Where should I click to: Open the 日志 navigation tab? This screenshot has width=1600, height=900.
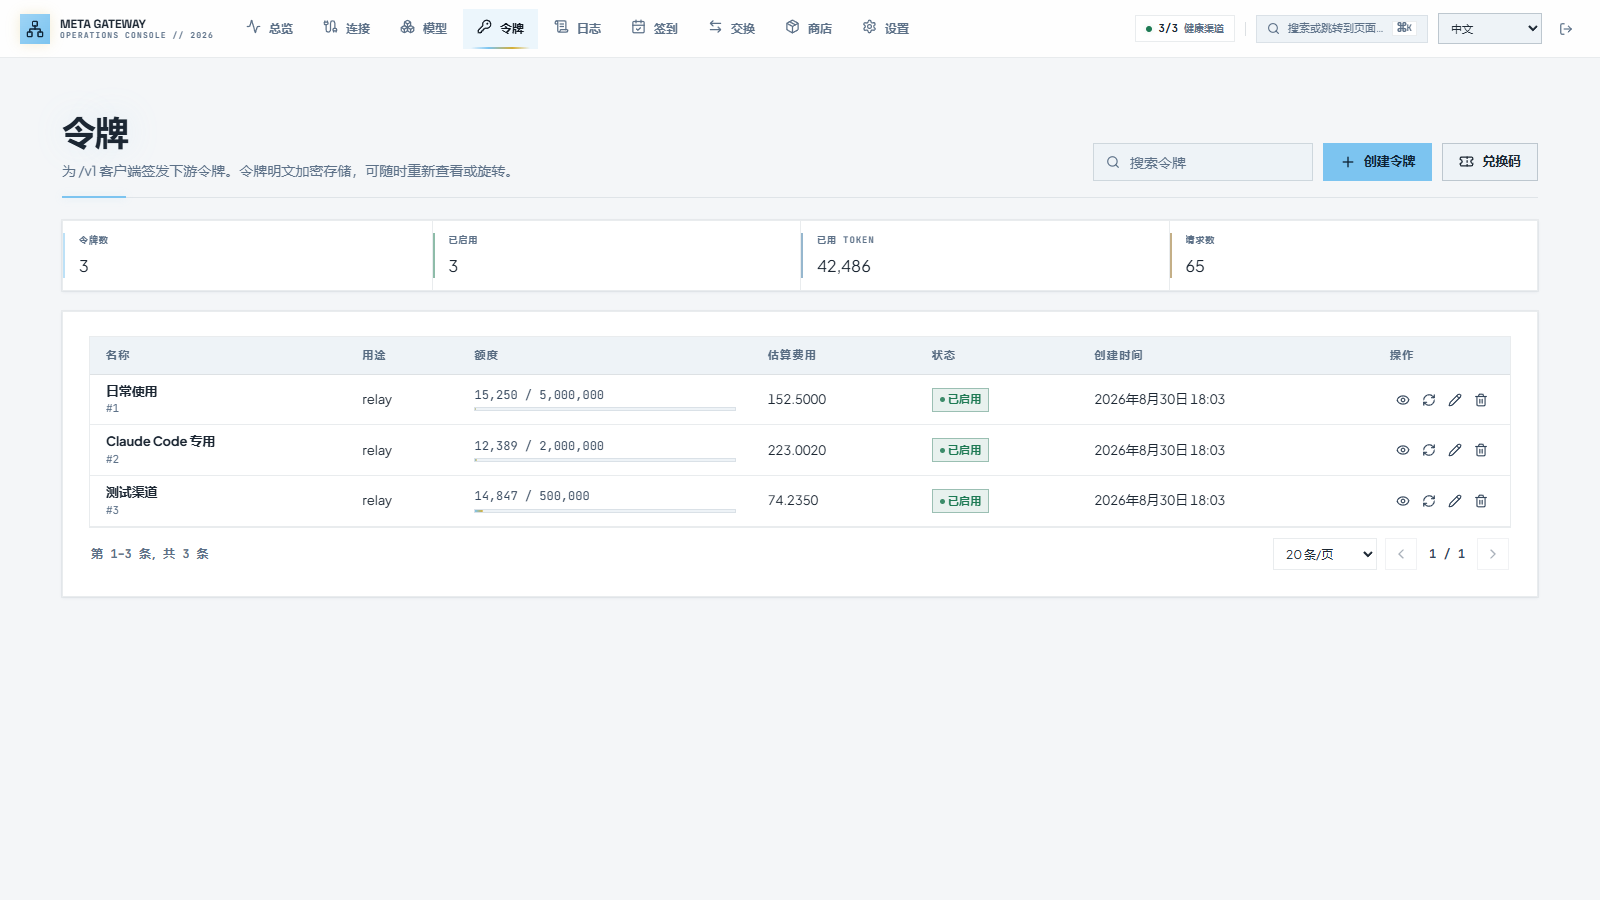(x=578, y=28)
